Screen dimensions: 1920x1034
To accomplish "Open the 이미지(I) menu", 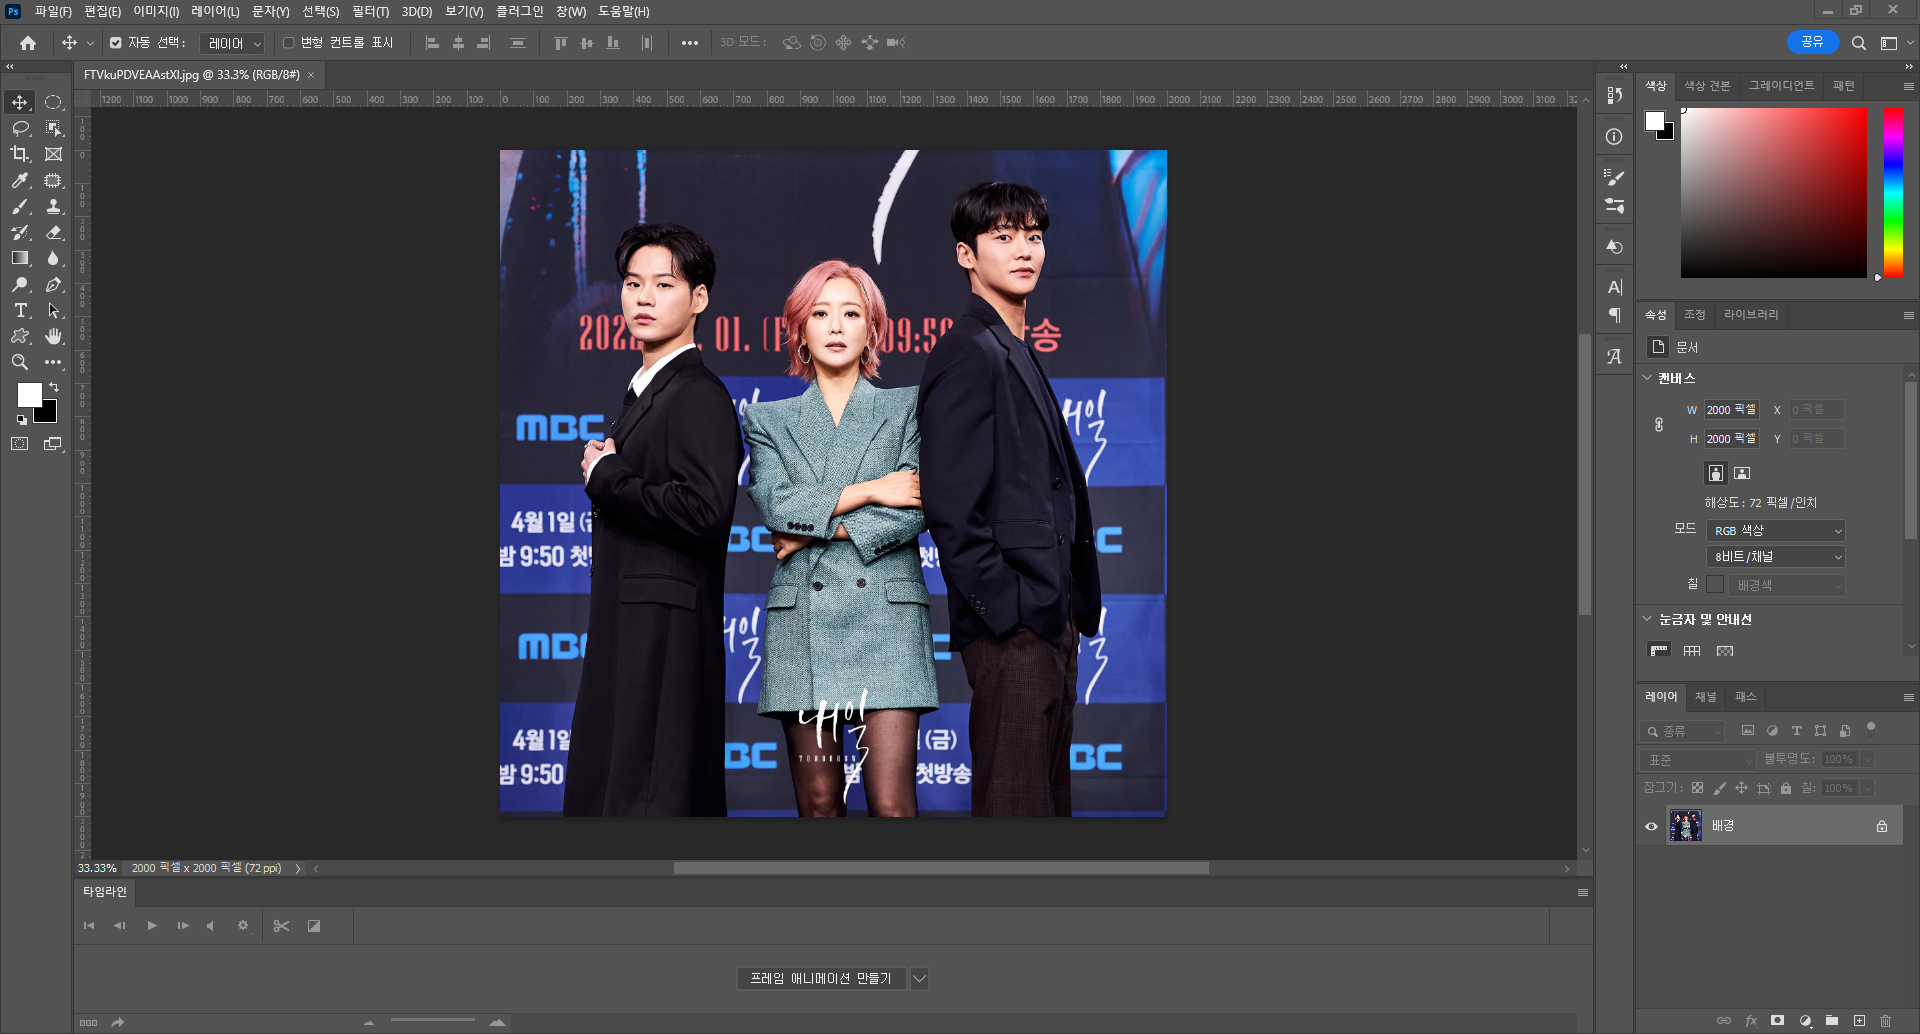I will [156, 11].
